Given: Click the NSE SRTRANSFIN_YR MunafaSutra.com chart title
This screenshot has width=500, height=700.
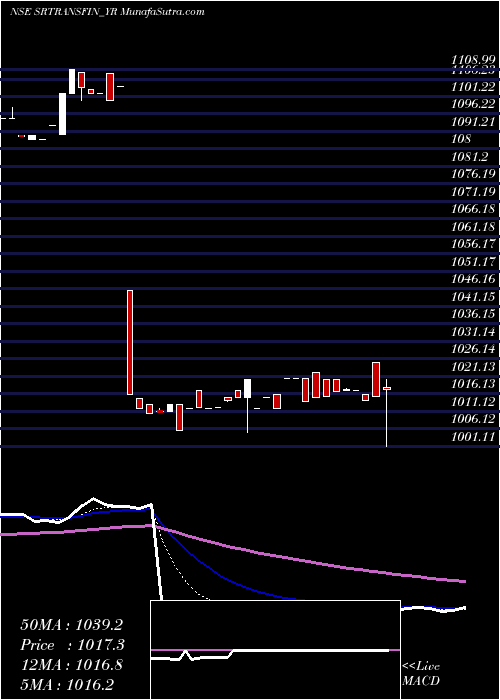Looking at the screenshot, I should (107, 12).
